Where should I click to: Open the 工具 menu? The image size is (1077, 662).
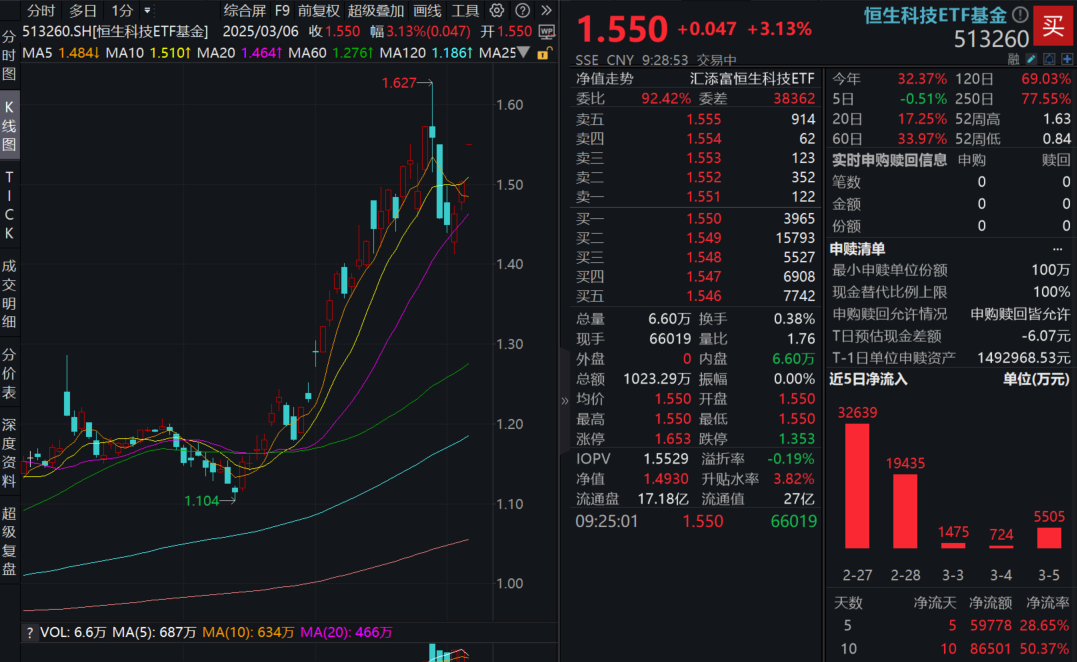(467, 10)
